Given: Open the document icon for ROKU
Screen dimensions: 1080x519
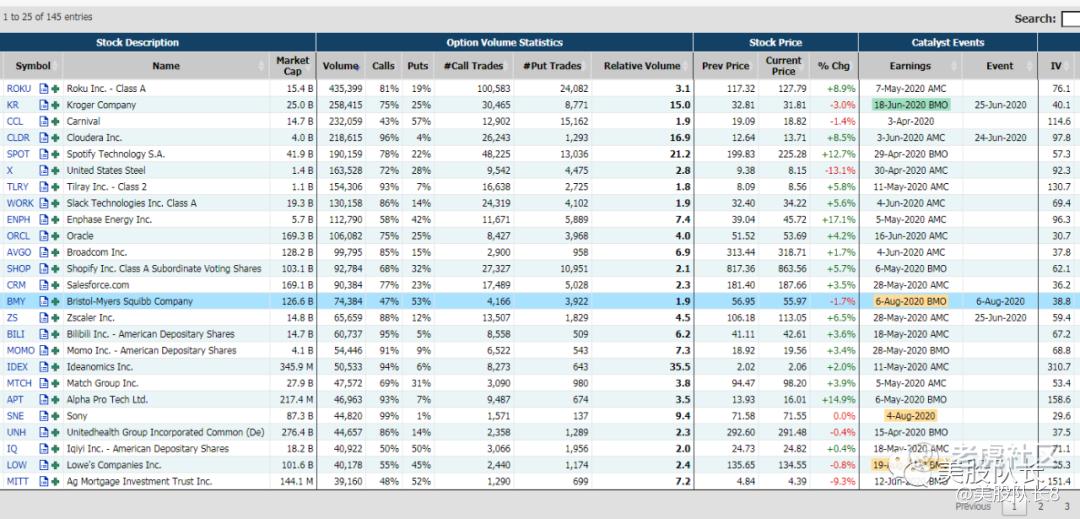Looking at the screenshot, I should 44,89.
